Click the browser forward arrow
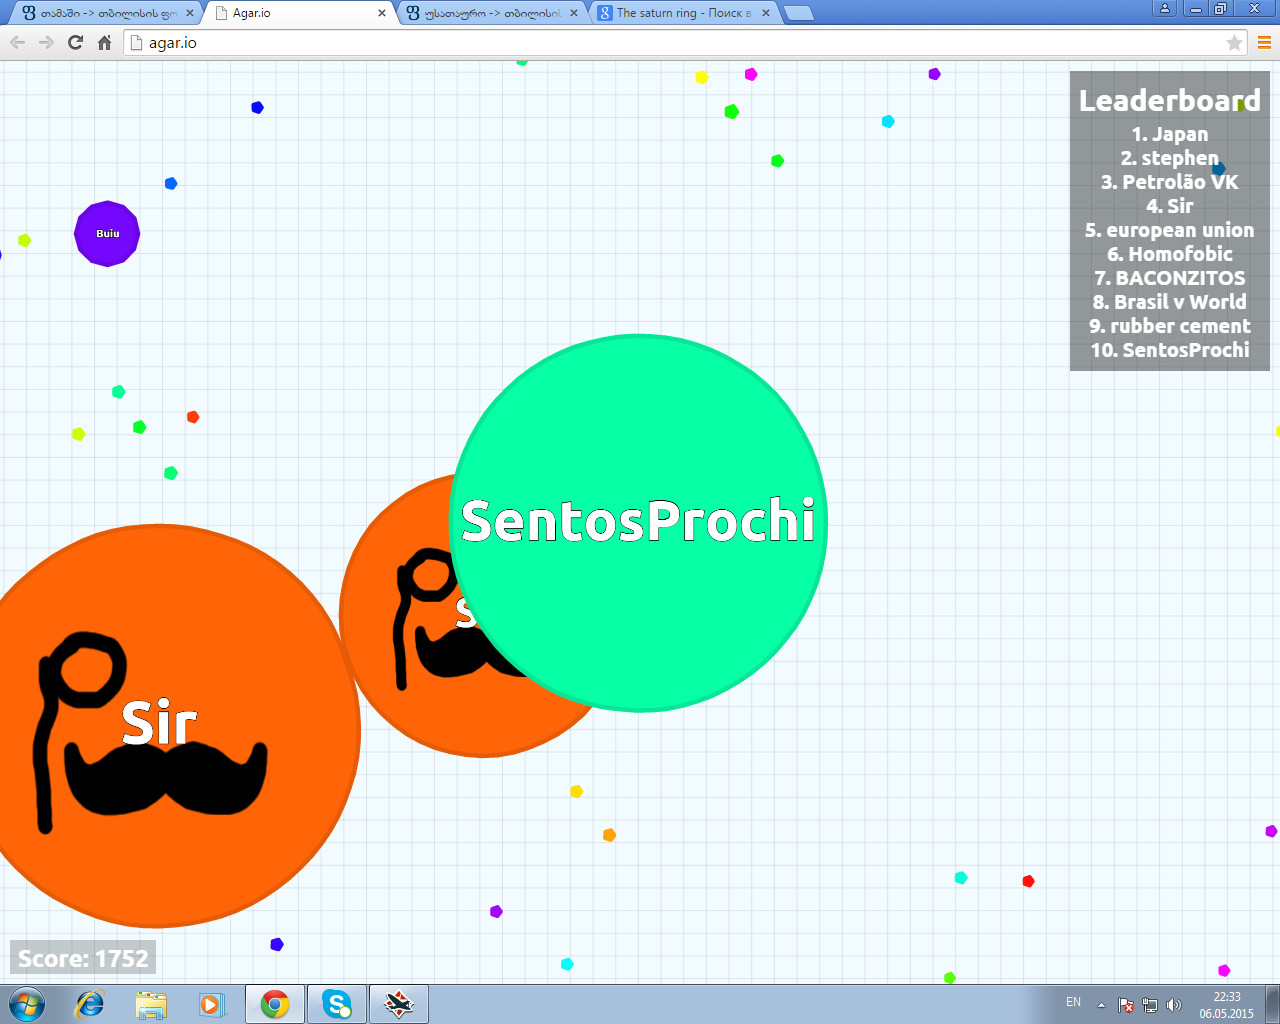1280x1024 pixels. coord(46,42)
